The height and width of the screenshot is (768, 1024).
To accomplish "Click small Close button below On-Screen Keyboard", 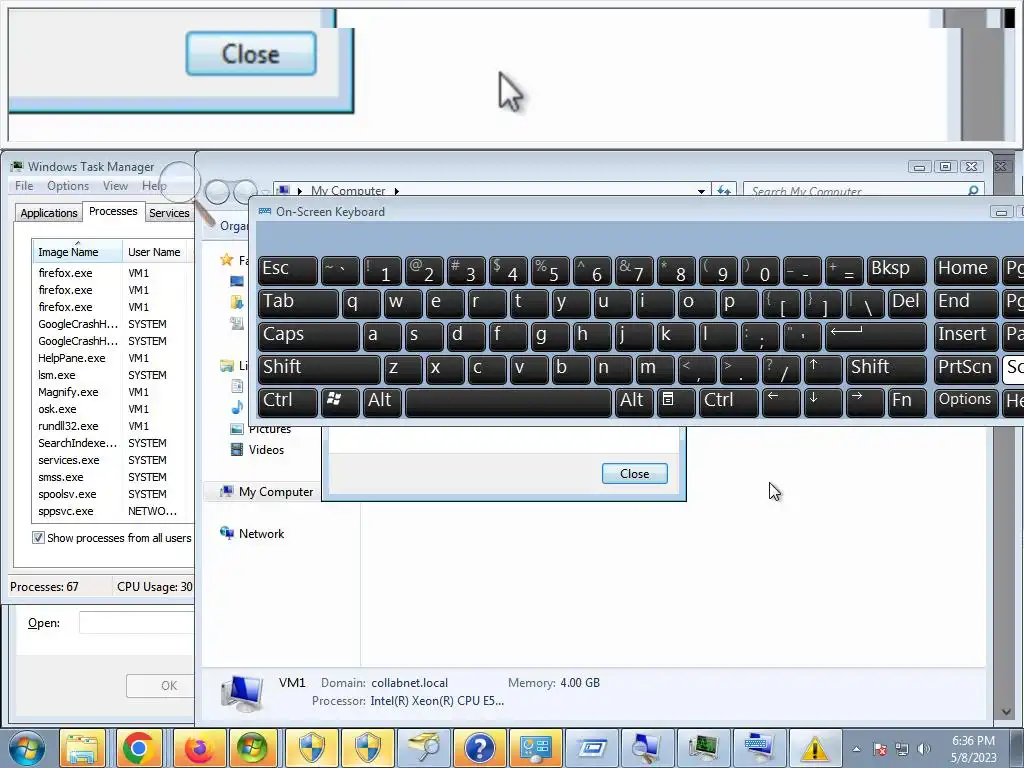I will 634,473.
